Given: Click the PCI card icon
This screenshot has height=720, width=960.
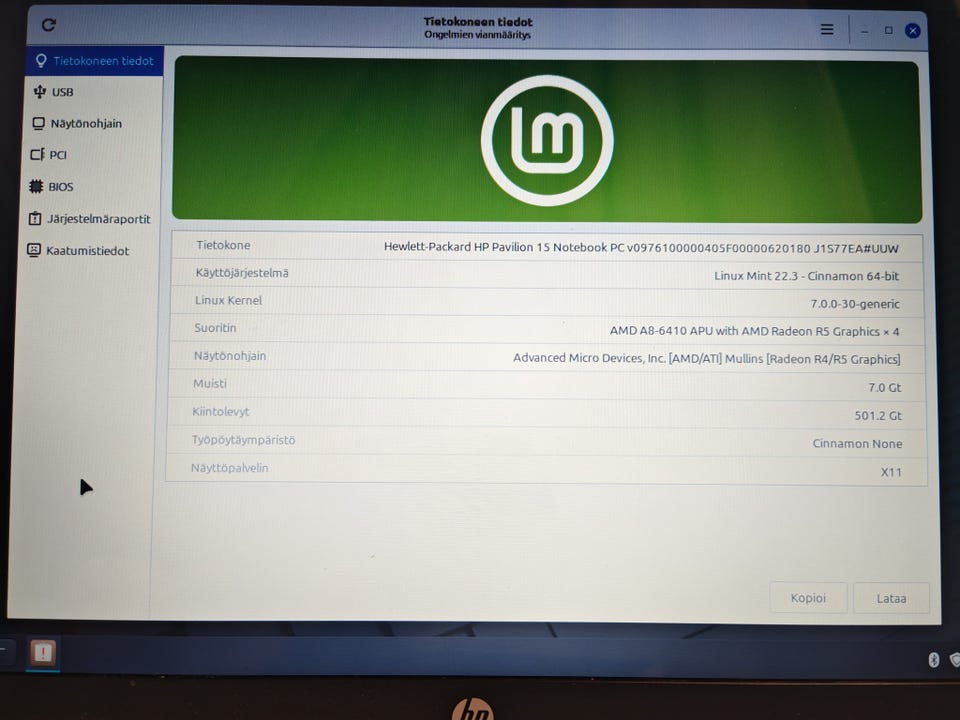Looking at the screenshot, I should [37, 154].
